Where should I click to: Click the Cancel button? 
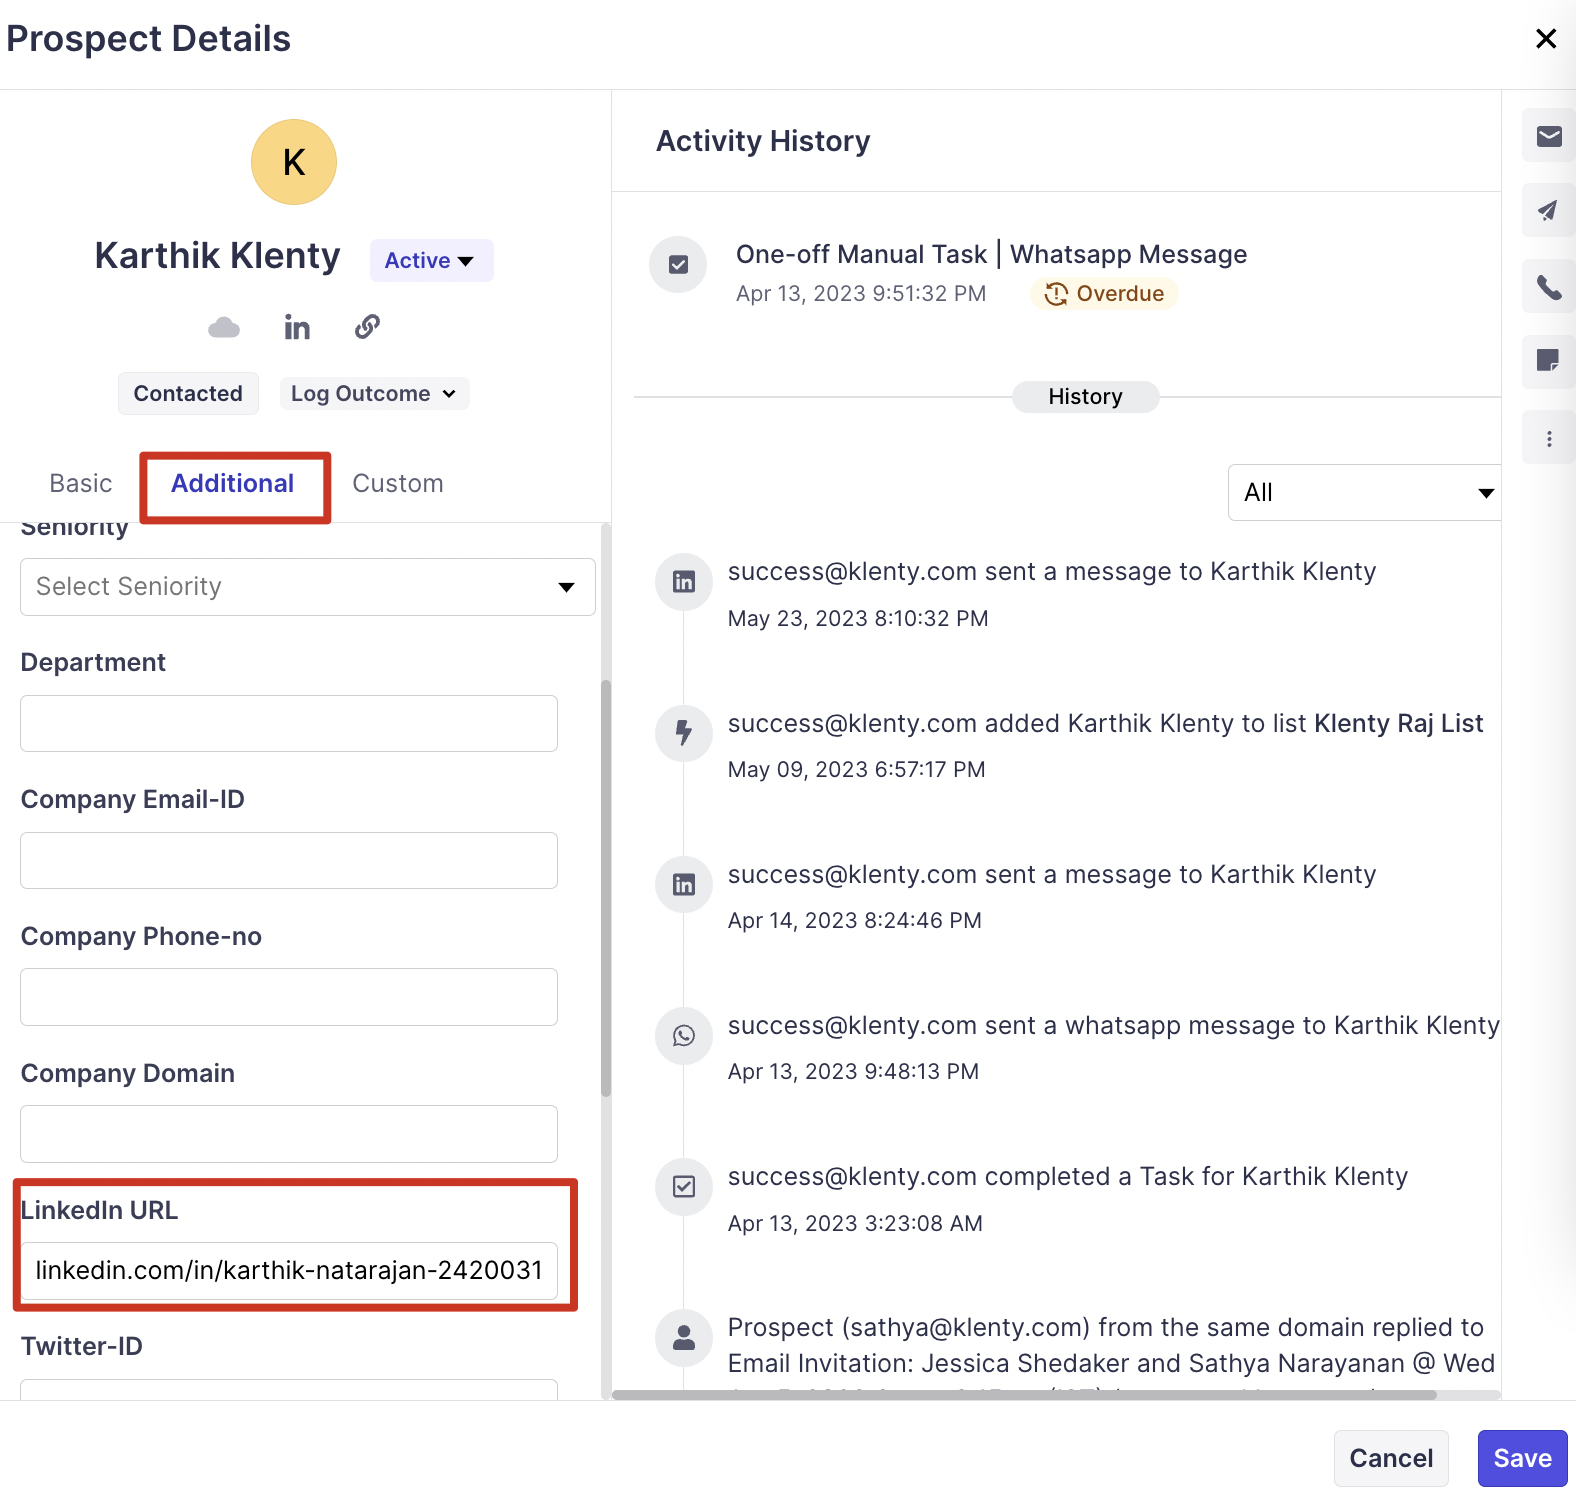click(1390, 1458)
